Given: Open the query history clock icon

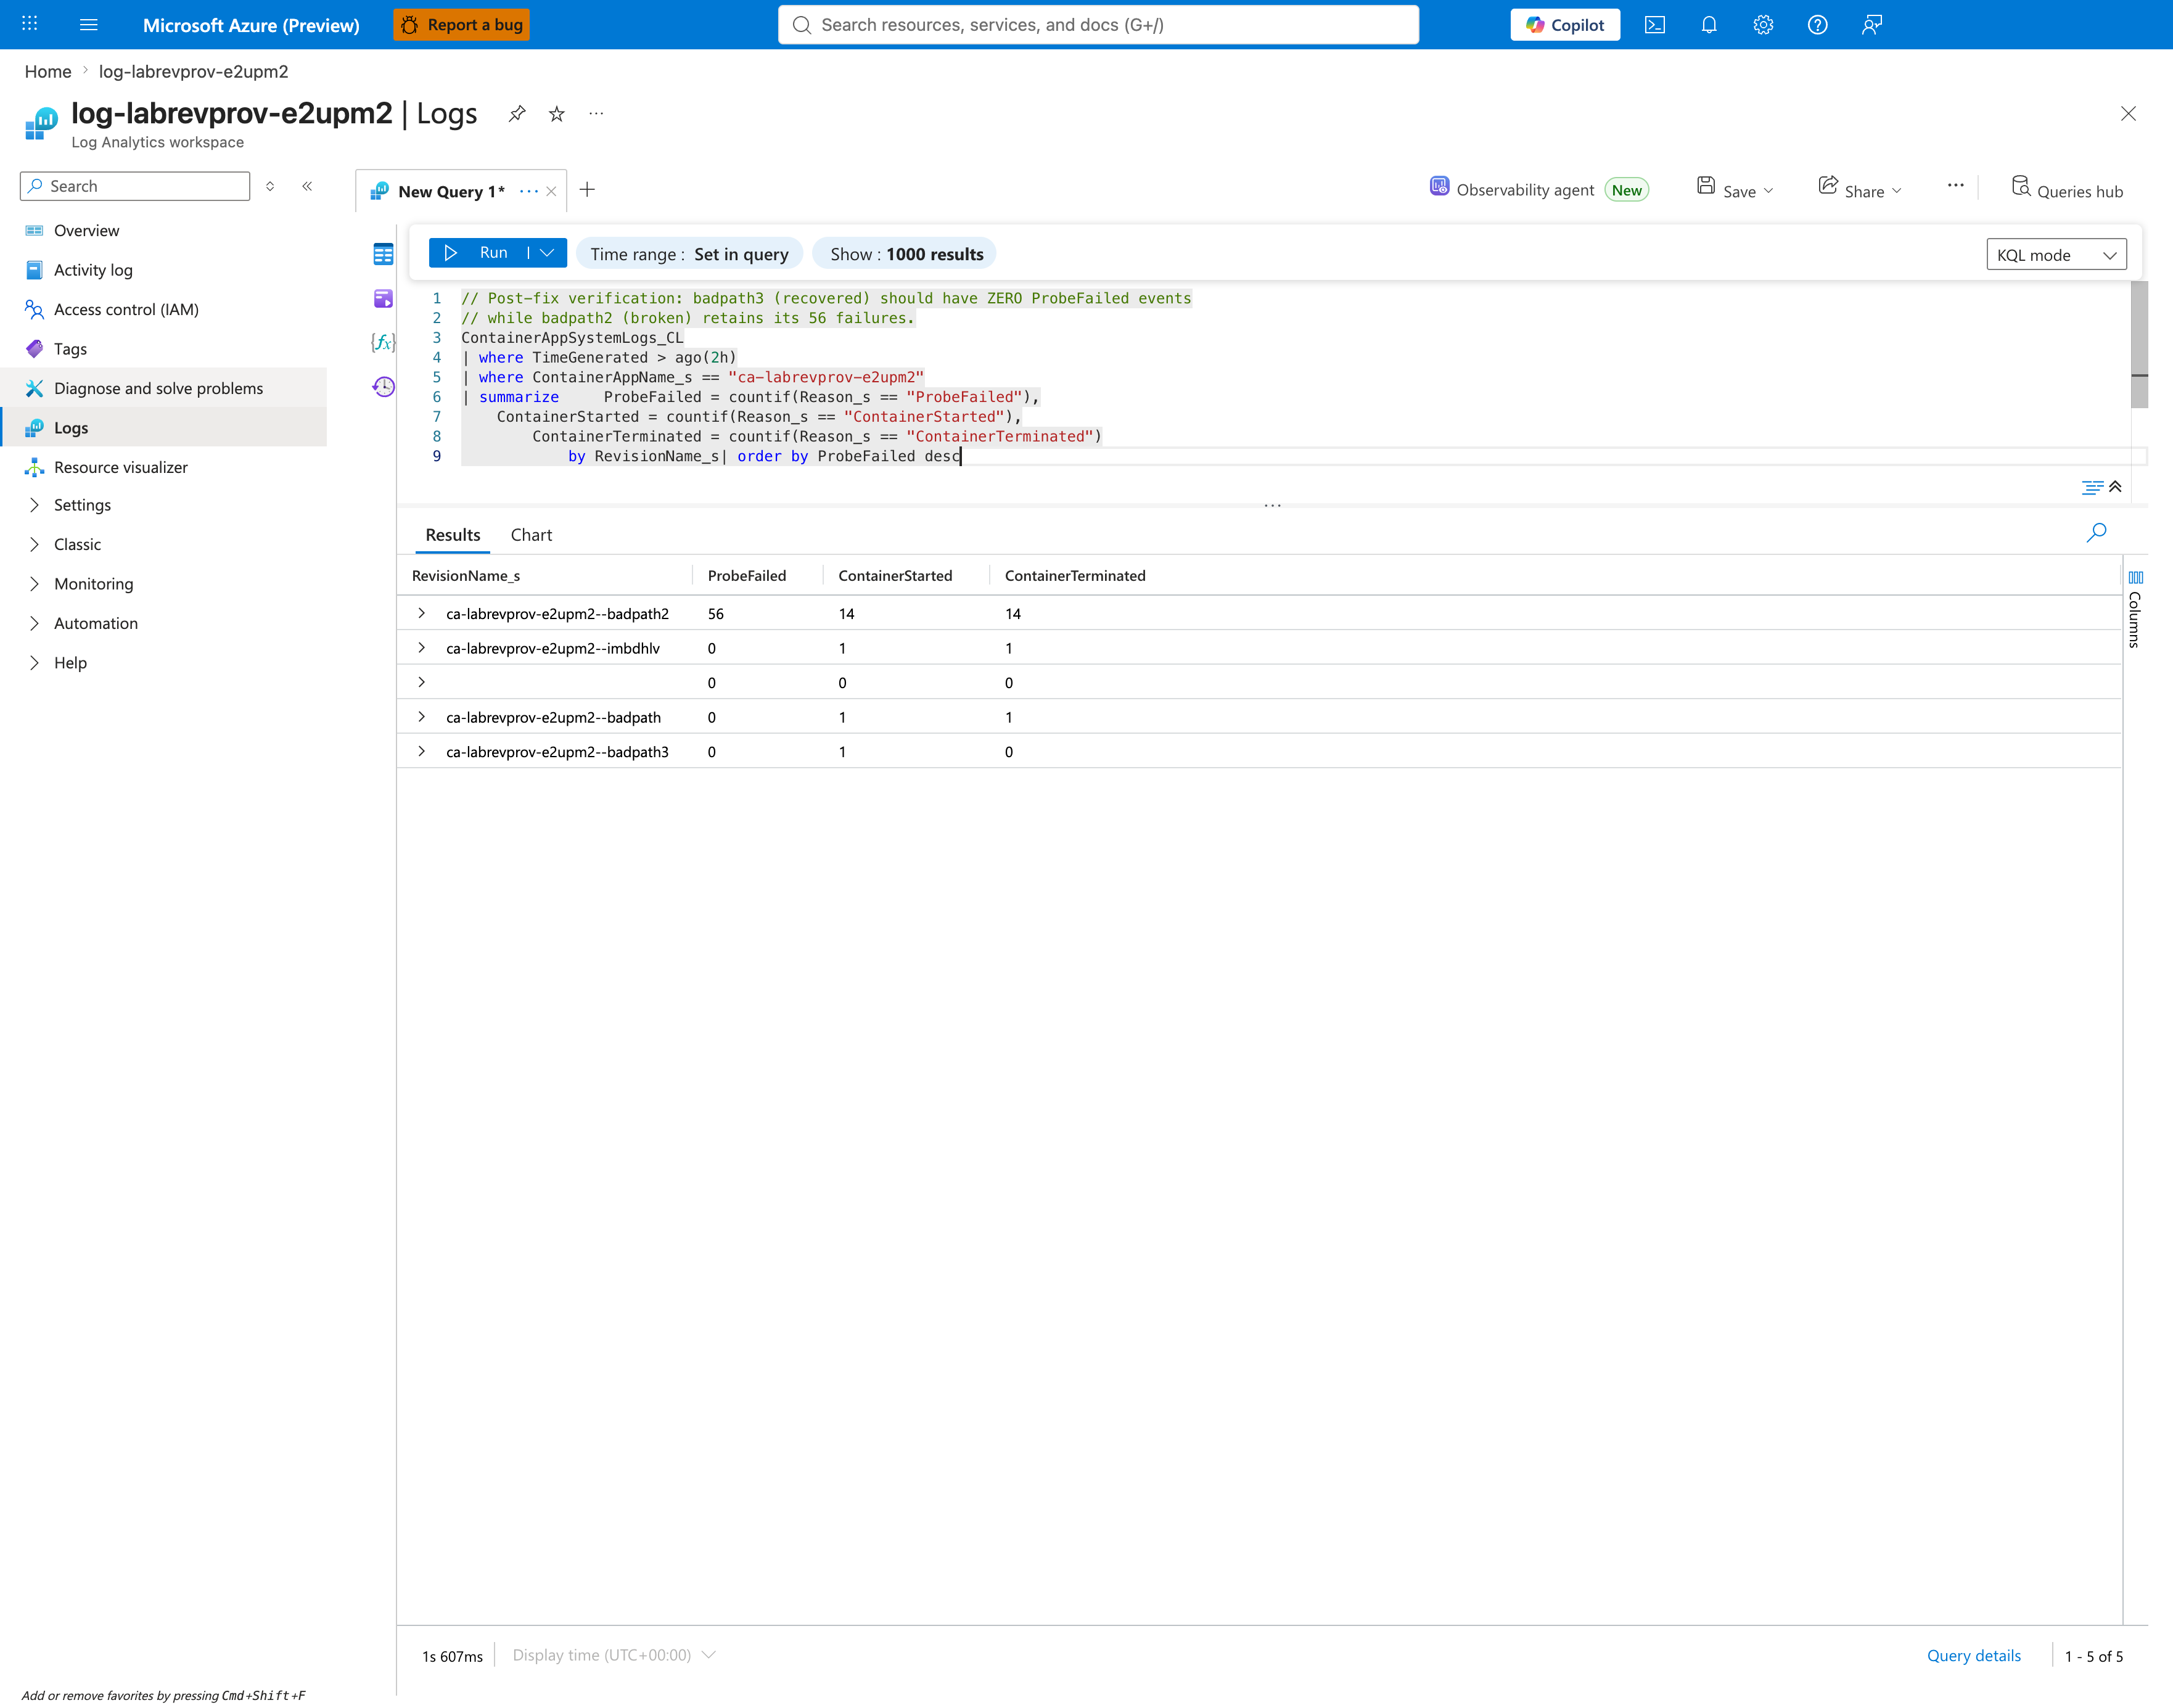Looking at the screenshot, I should 383,387.
